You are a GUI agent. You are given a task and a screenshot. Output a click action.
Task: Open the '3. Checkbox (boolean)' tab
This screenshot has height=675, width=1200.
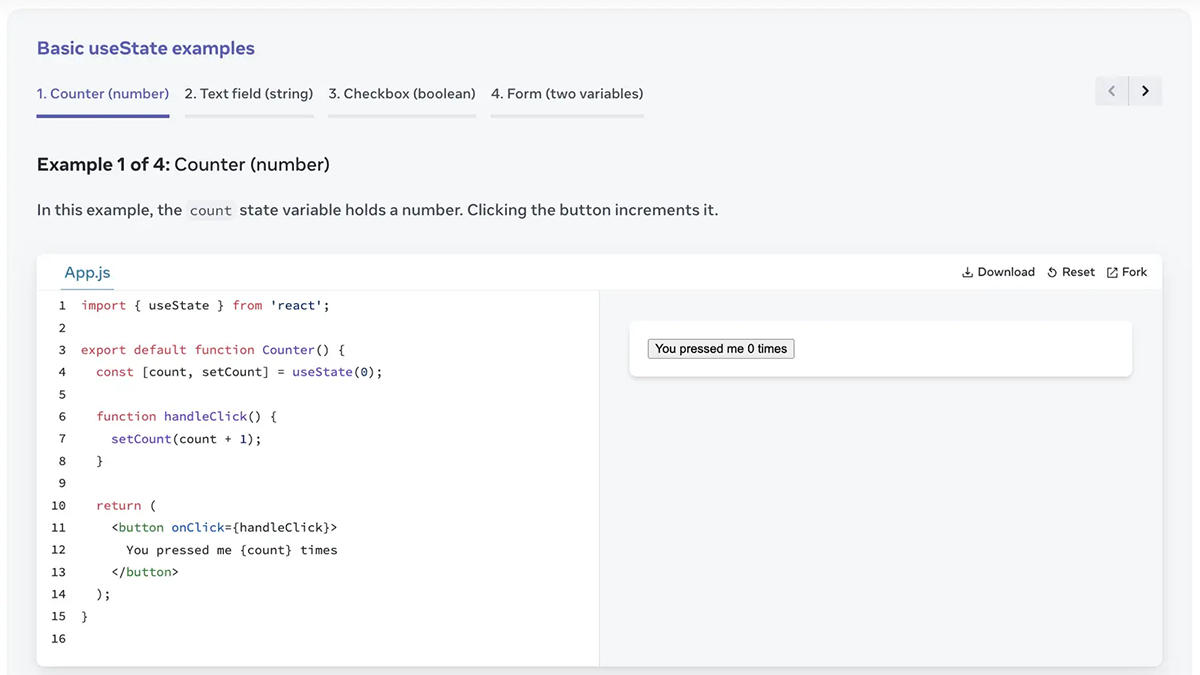[x=402, y=94]
